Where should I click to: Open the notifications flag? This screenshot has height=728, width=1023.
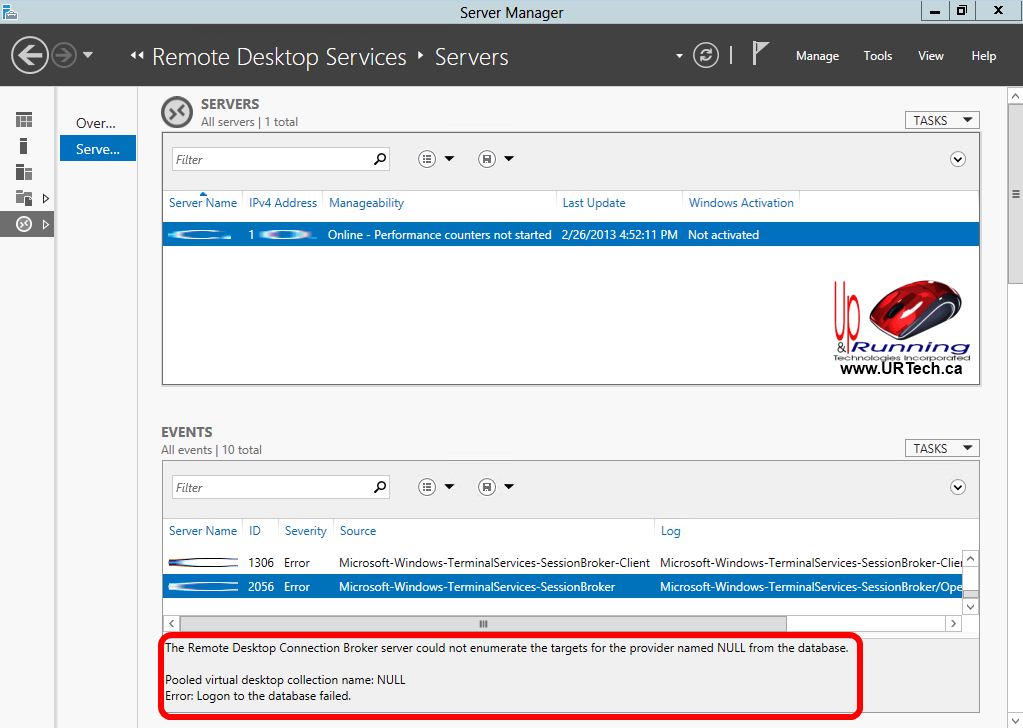(760, 55)
